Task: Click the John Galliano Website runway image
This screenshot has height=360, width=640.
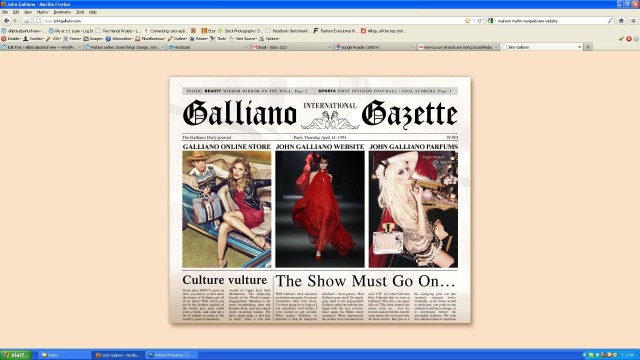Action: (x=320, y=209)
